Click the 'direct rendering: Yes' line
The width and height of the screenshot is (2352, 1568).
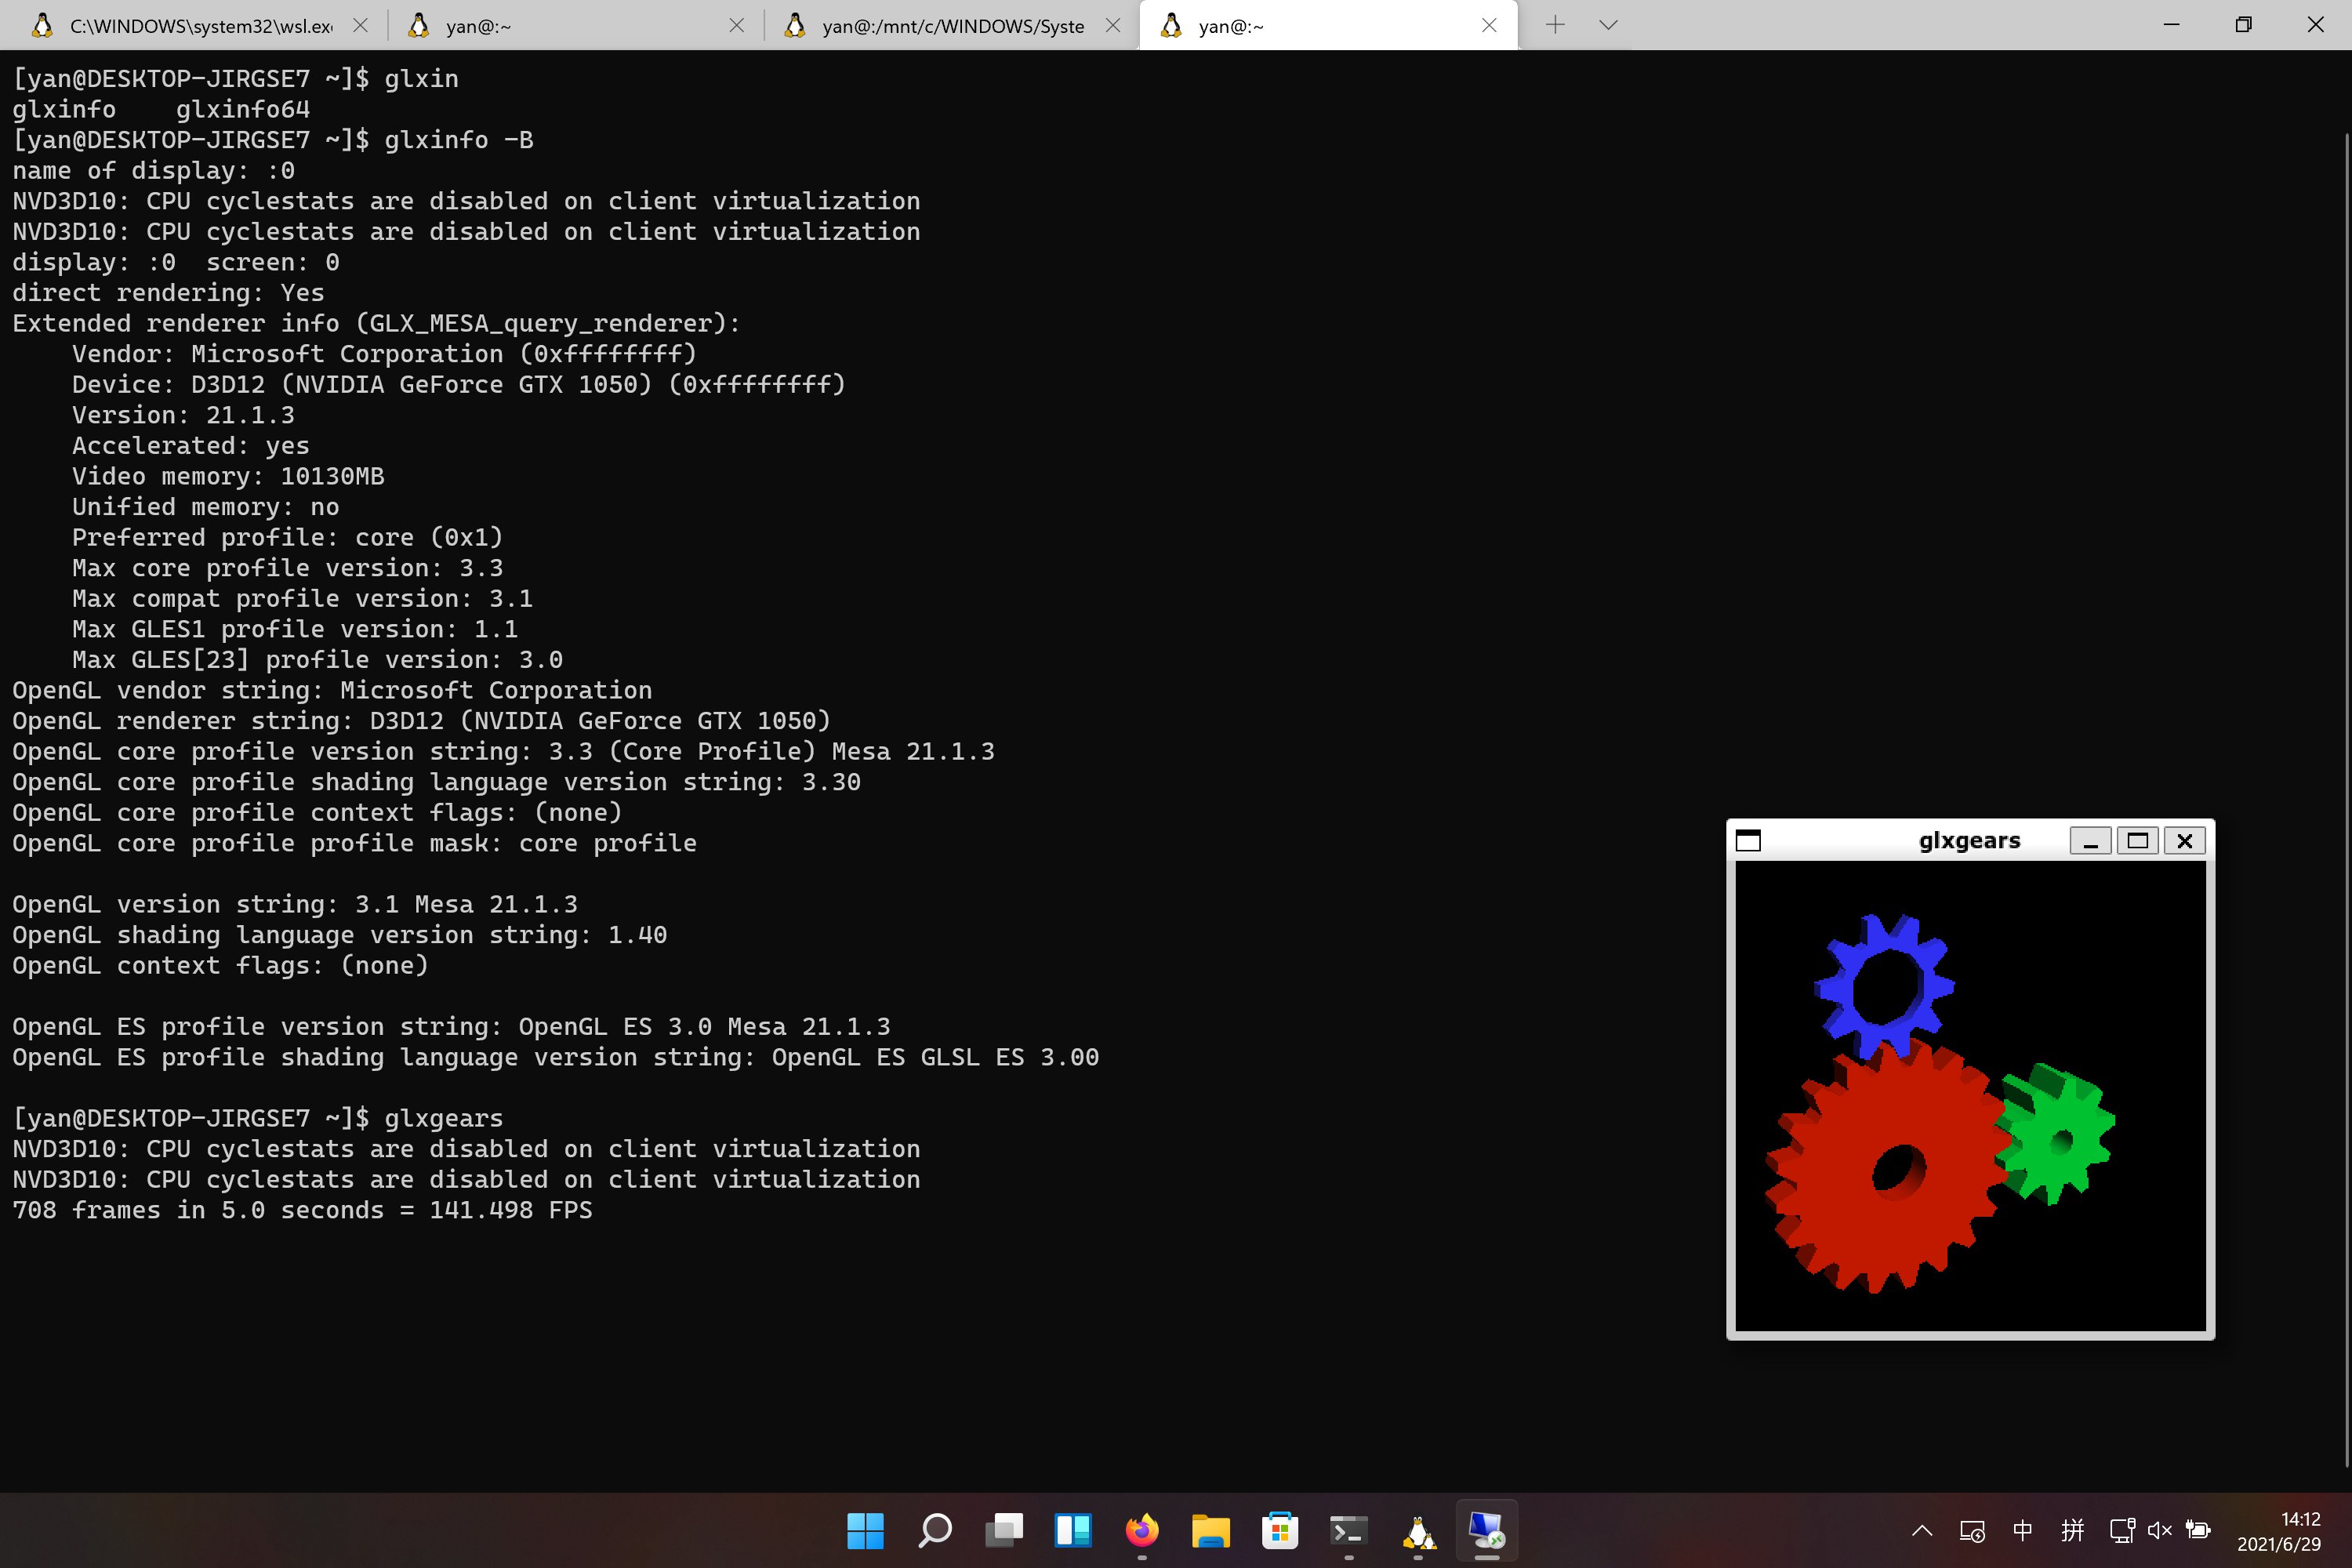point(168,293)
